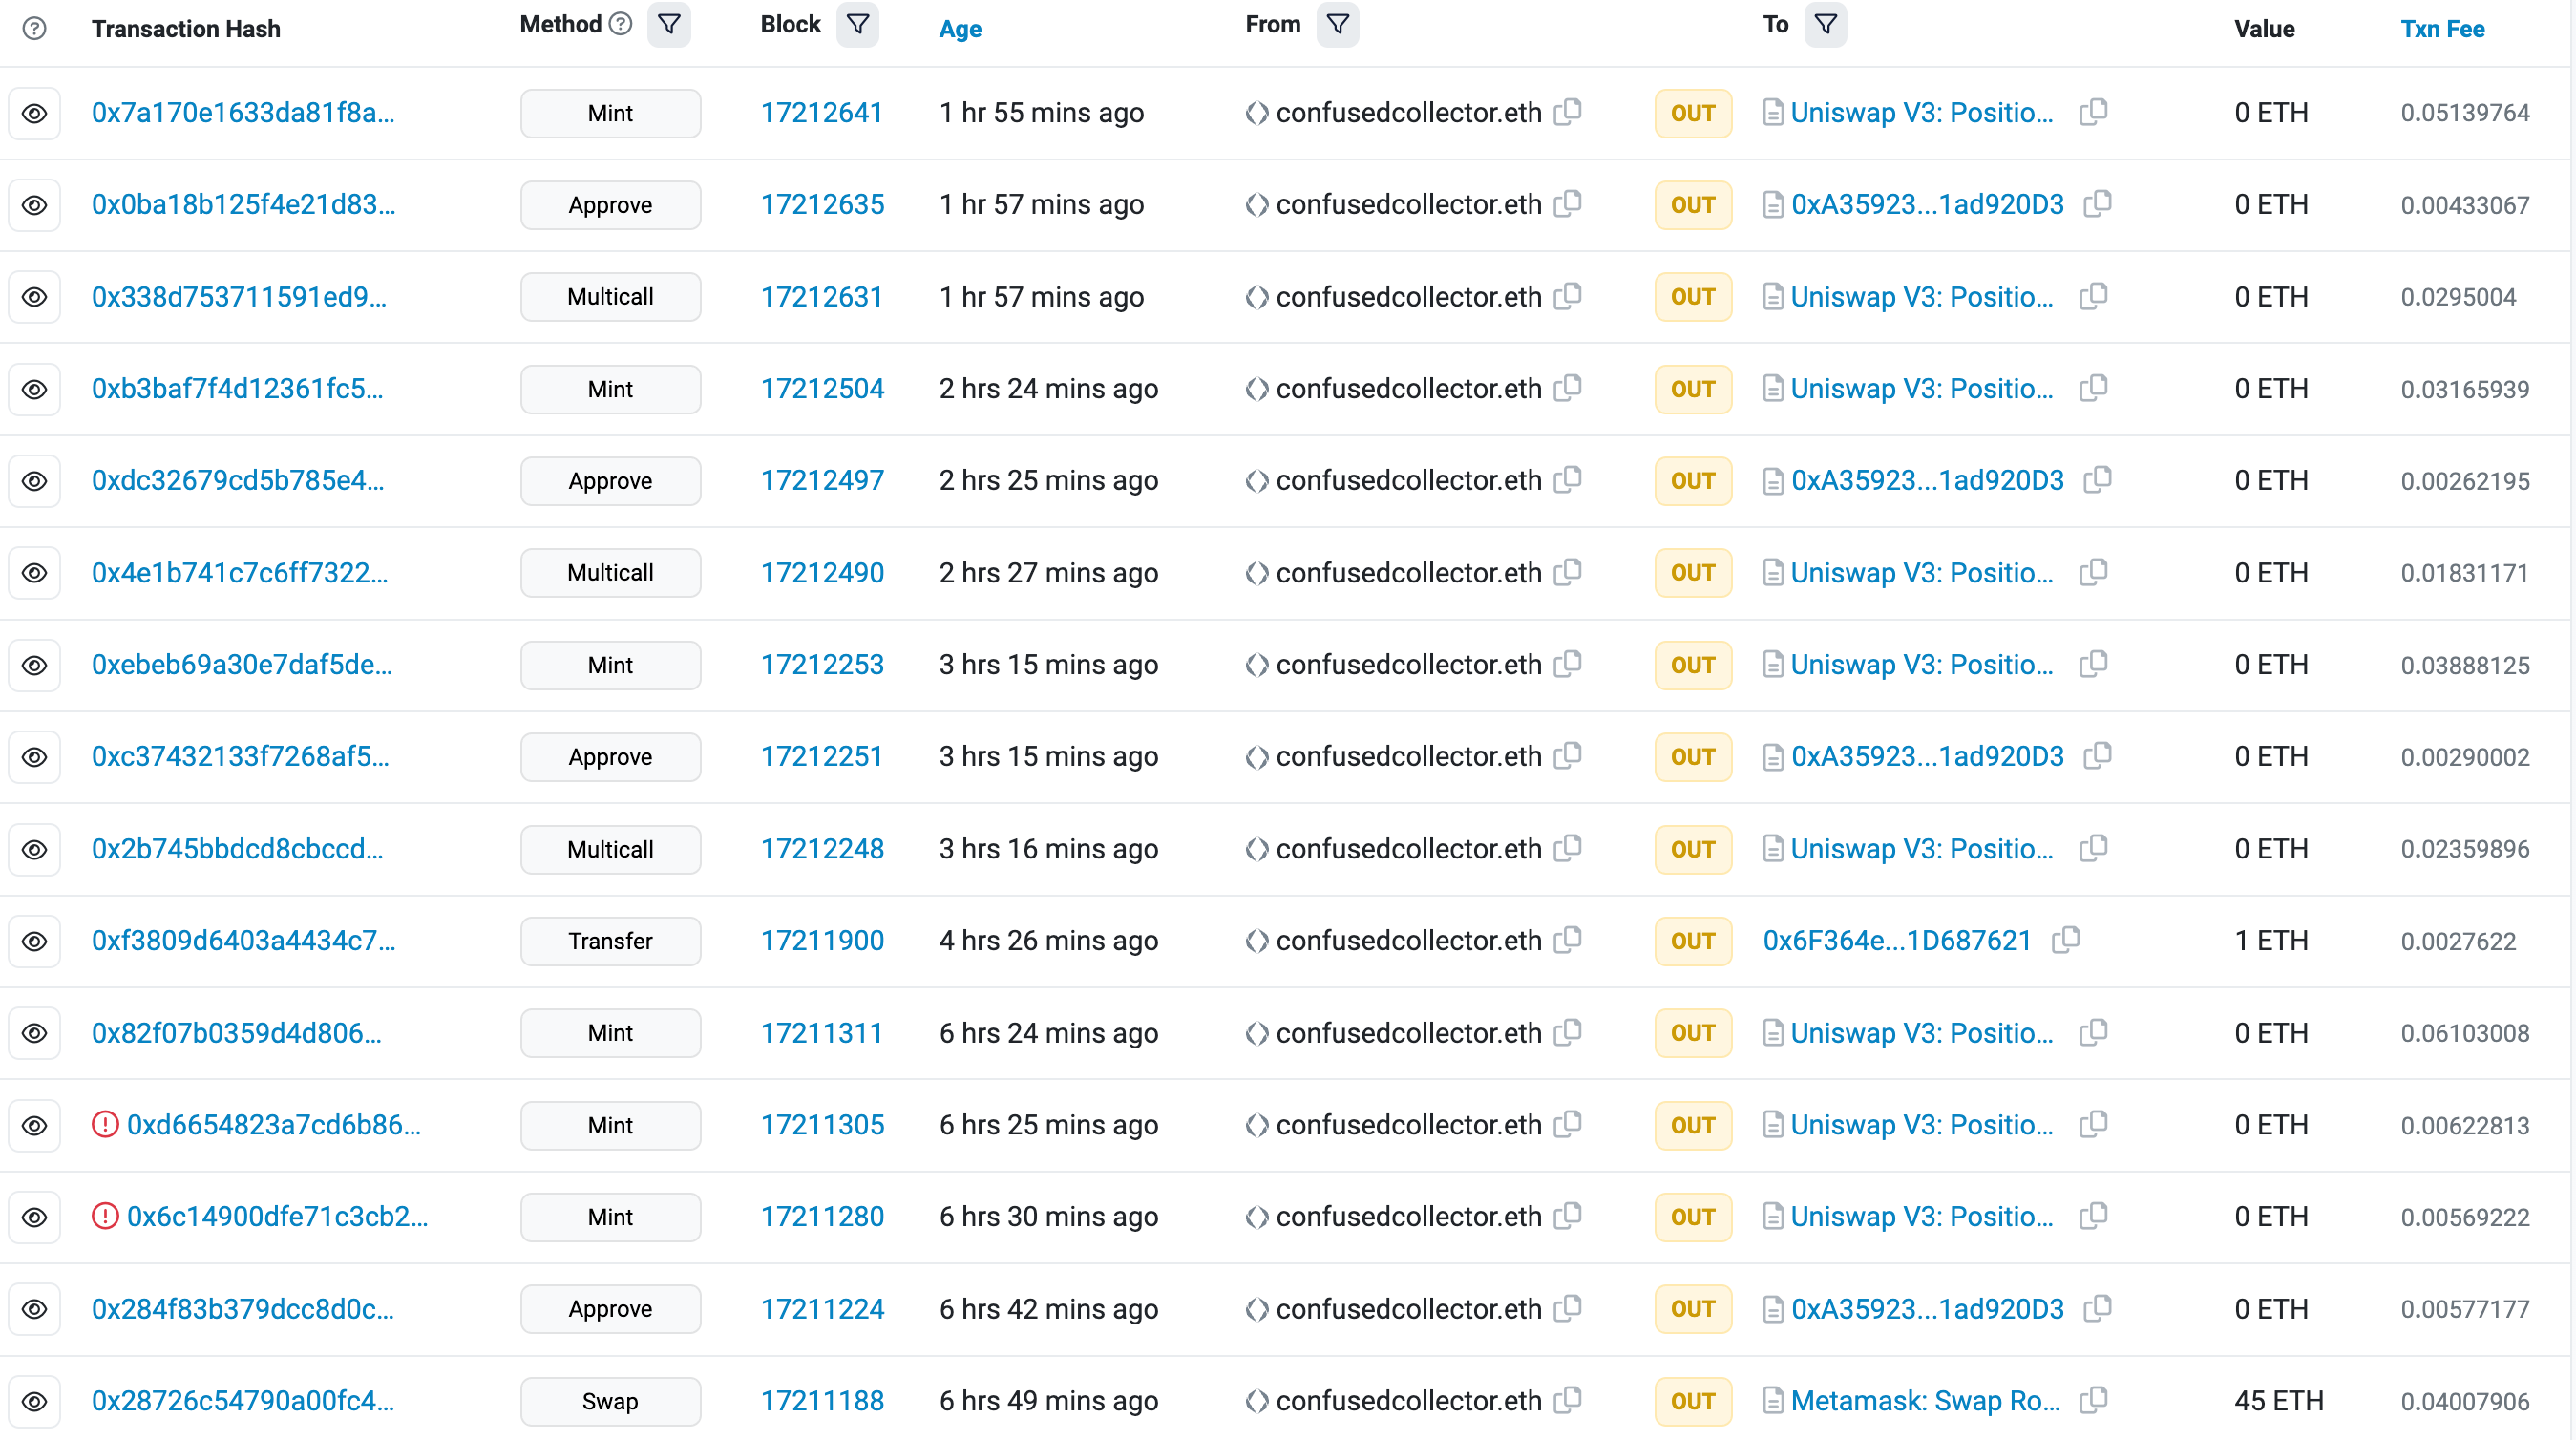Select txn fee 0.05139764

coord(2464,113)
